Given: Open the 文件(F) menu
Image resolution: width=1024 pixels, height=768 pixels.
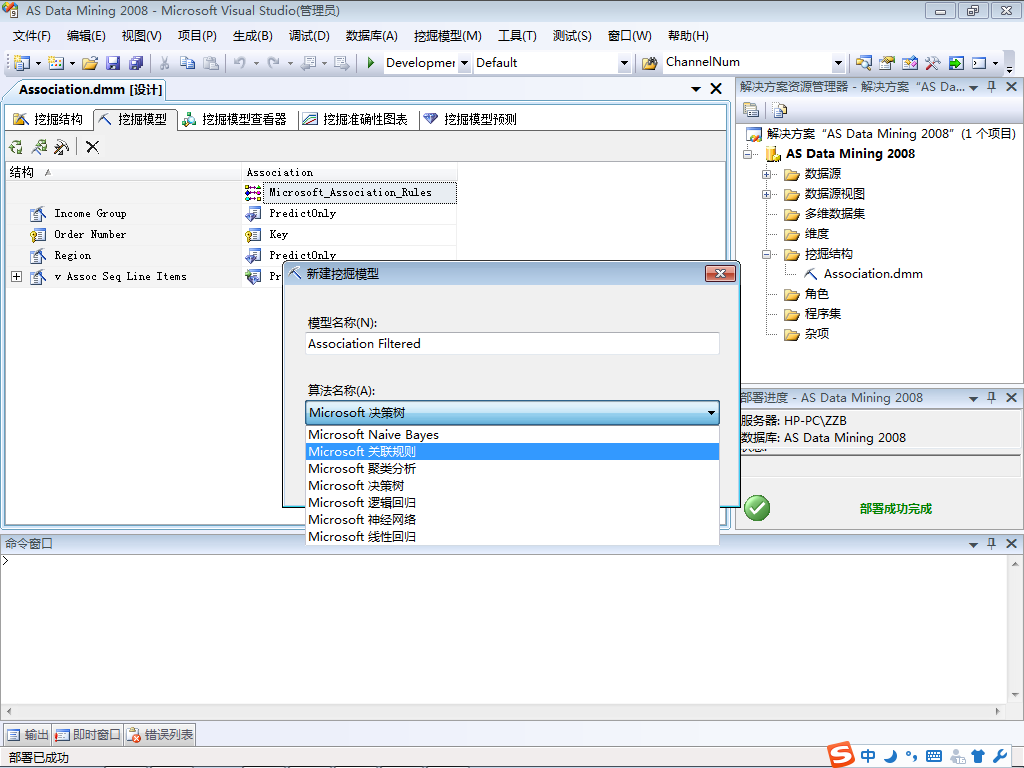Looking at the screenshot, I should coord(31,36).
